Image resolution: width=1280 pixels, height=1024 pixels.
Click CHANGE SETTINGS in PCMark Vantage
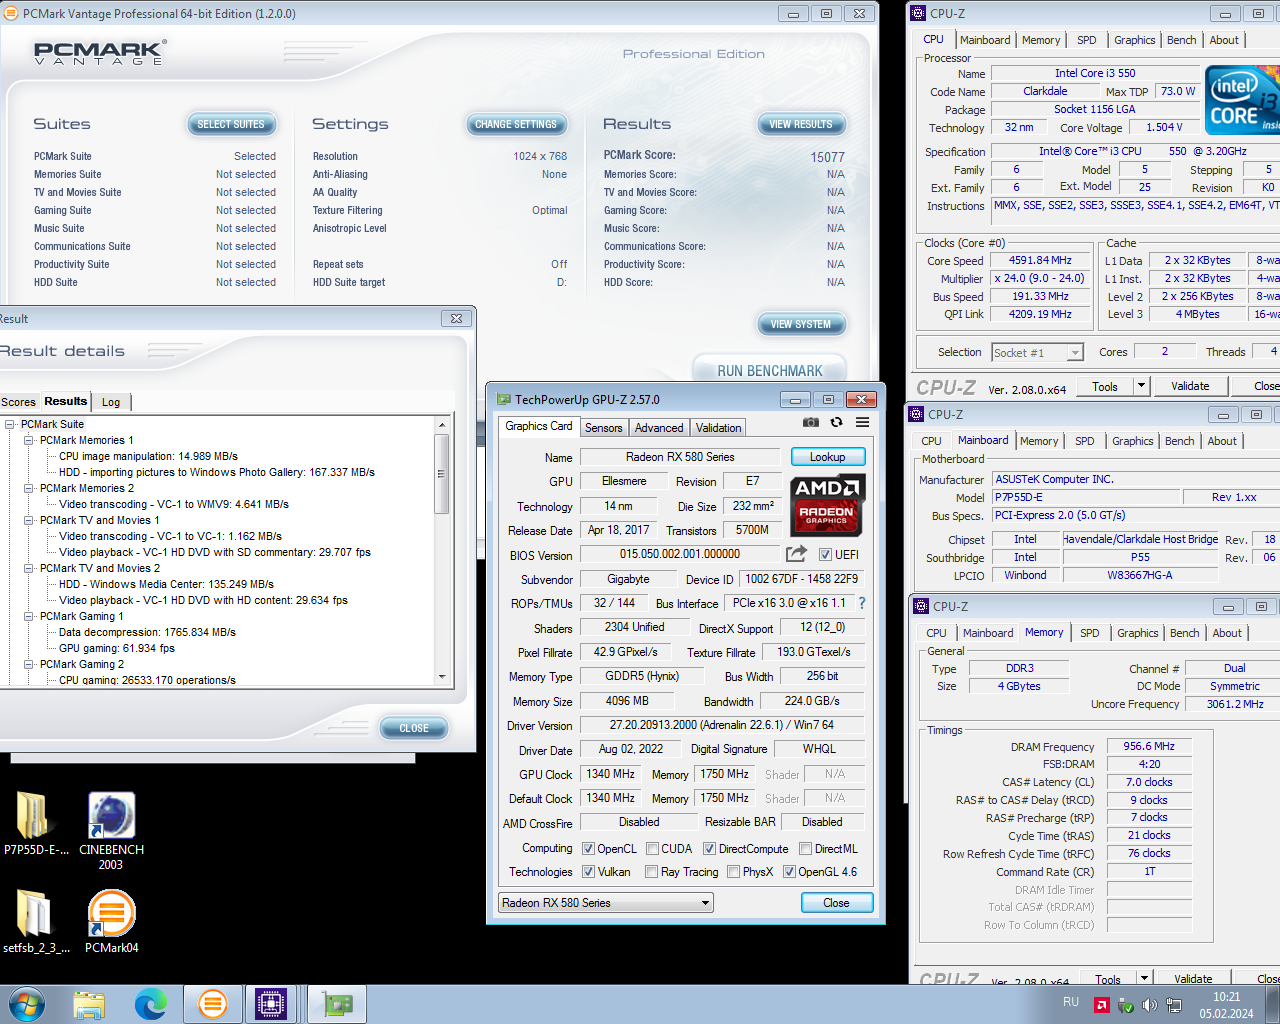tap(516, 124)
